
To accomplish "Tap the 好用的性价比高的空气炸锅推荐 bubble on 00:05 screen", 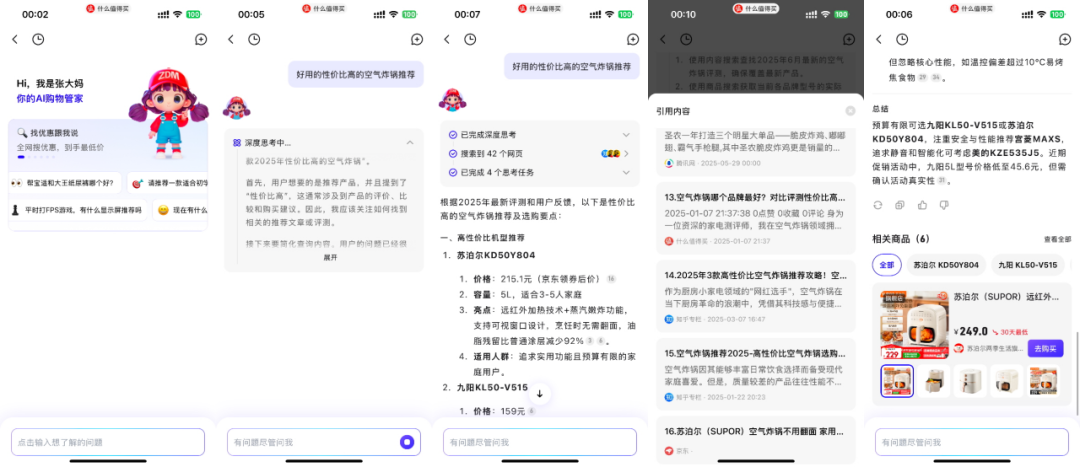I will click(x=355, y=74).
